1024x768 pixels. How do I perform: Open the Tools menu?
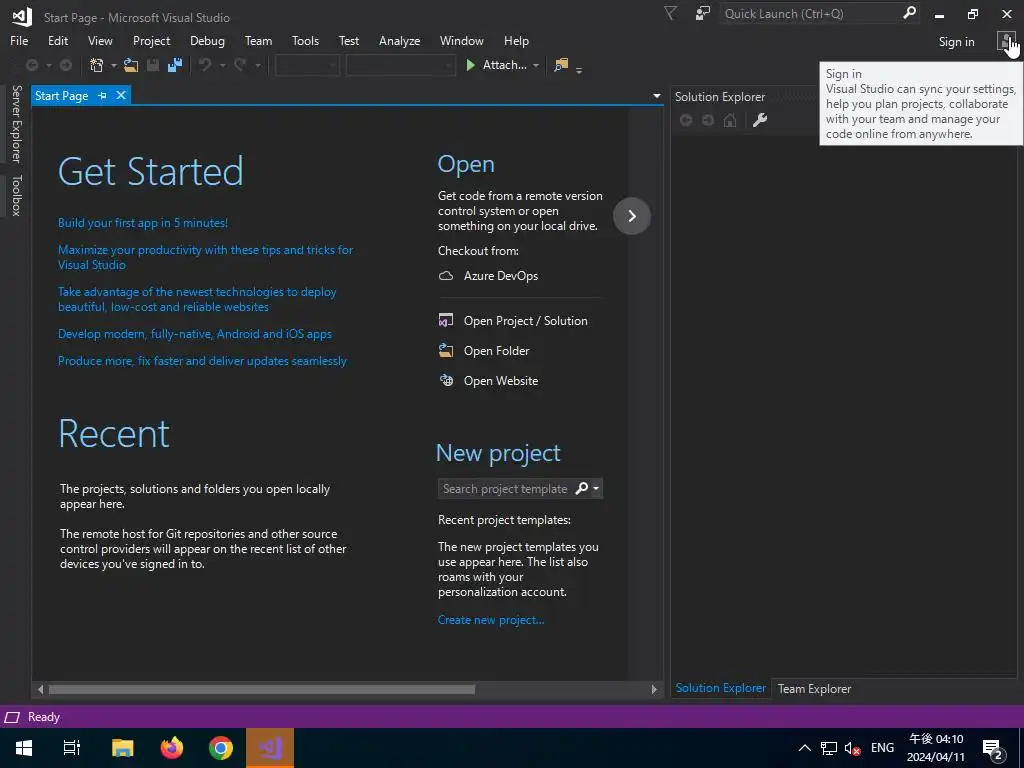tap(305, 40)
